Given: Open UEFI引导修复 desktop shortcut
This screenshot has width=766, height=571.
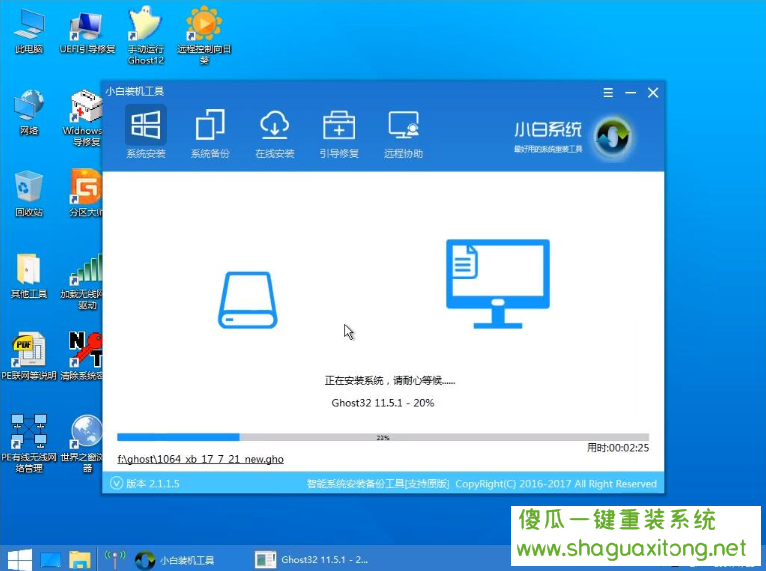Looking at the screenshot, I should coord(87,32).
